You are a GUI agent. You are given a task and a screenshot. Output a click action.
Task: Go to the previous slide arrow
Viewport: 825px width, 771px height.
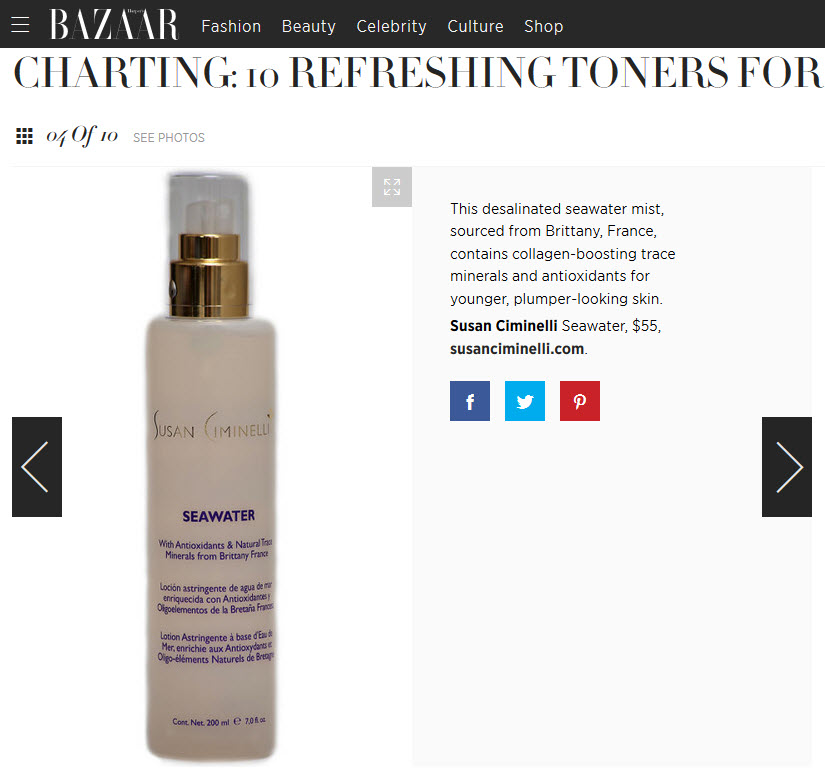pos(37,467)
